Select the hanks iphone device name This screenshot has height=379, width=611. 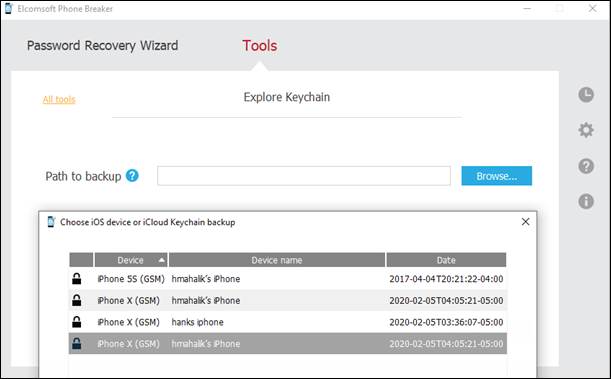[x=198, y=322]
